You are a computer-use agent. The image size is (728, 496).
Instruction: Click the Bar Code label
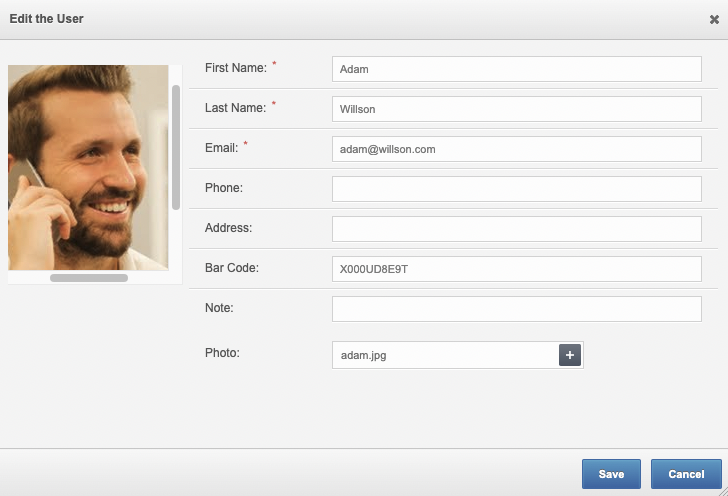pos(232,268)
